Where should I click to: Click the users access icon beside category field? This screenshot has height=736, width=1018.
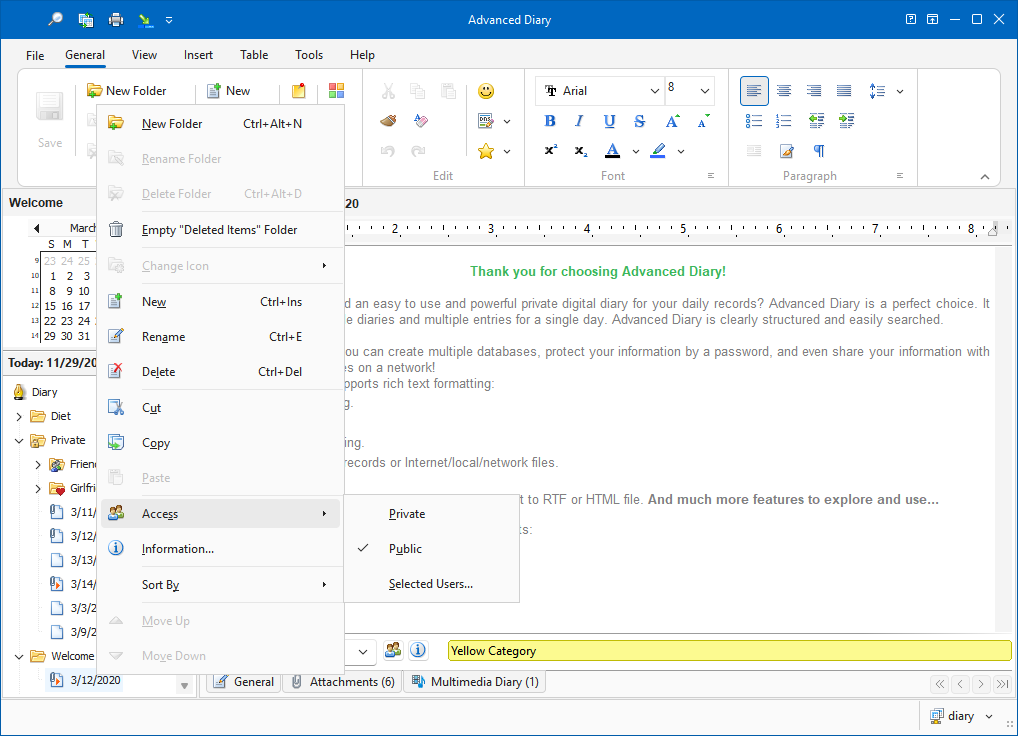click(393, 650)
